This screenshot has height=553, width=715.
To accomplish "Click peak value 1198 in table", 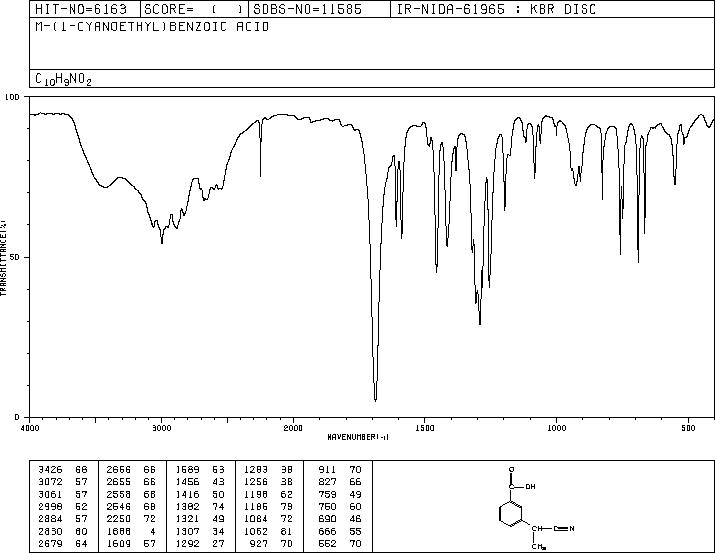I will click(256, 495).
